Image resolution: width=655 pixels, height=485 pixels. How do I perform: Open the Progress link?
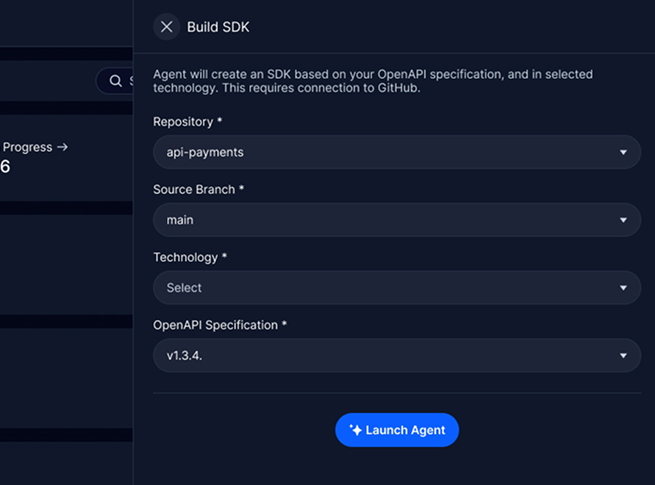tap(27, 147)
